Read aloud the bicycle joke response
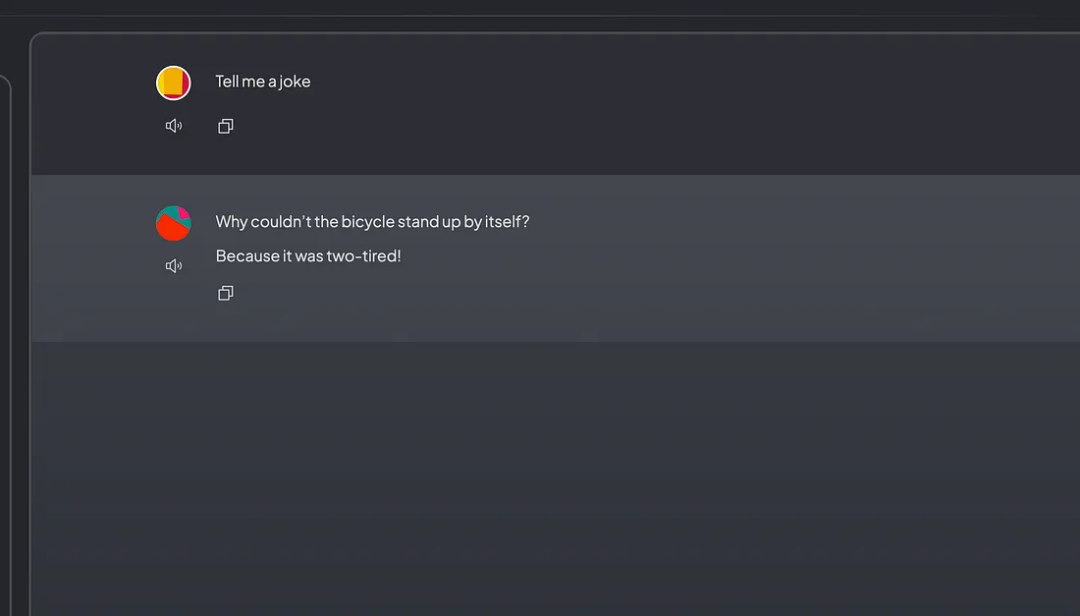Screen dimensions: 1080x616 click(174, 266)
